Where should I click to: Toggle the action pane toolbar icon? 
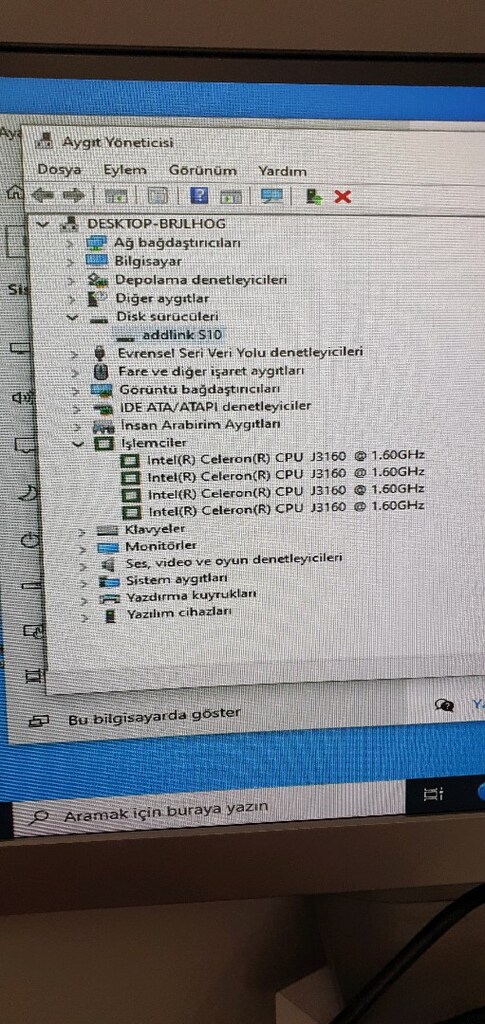[230, 196]
